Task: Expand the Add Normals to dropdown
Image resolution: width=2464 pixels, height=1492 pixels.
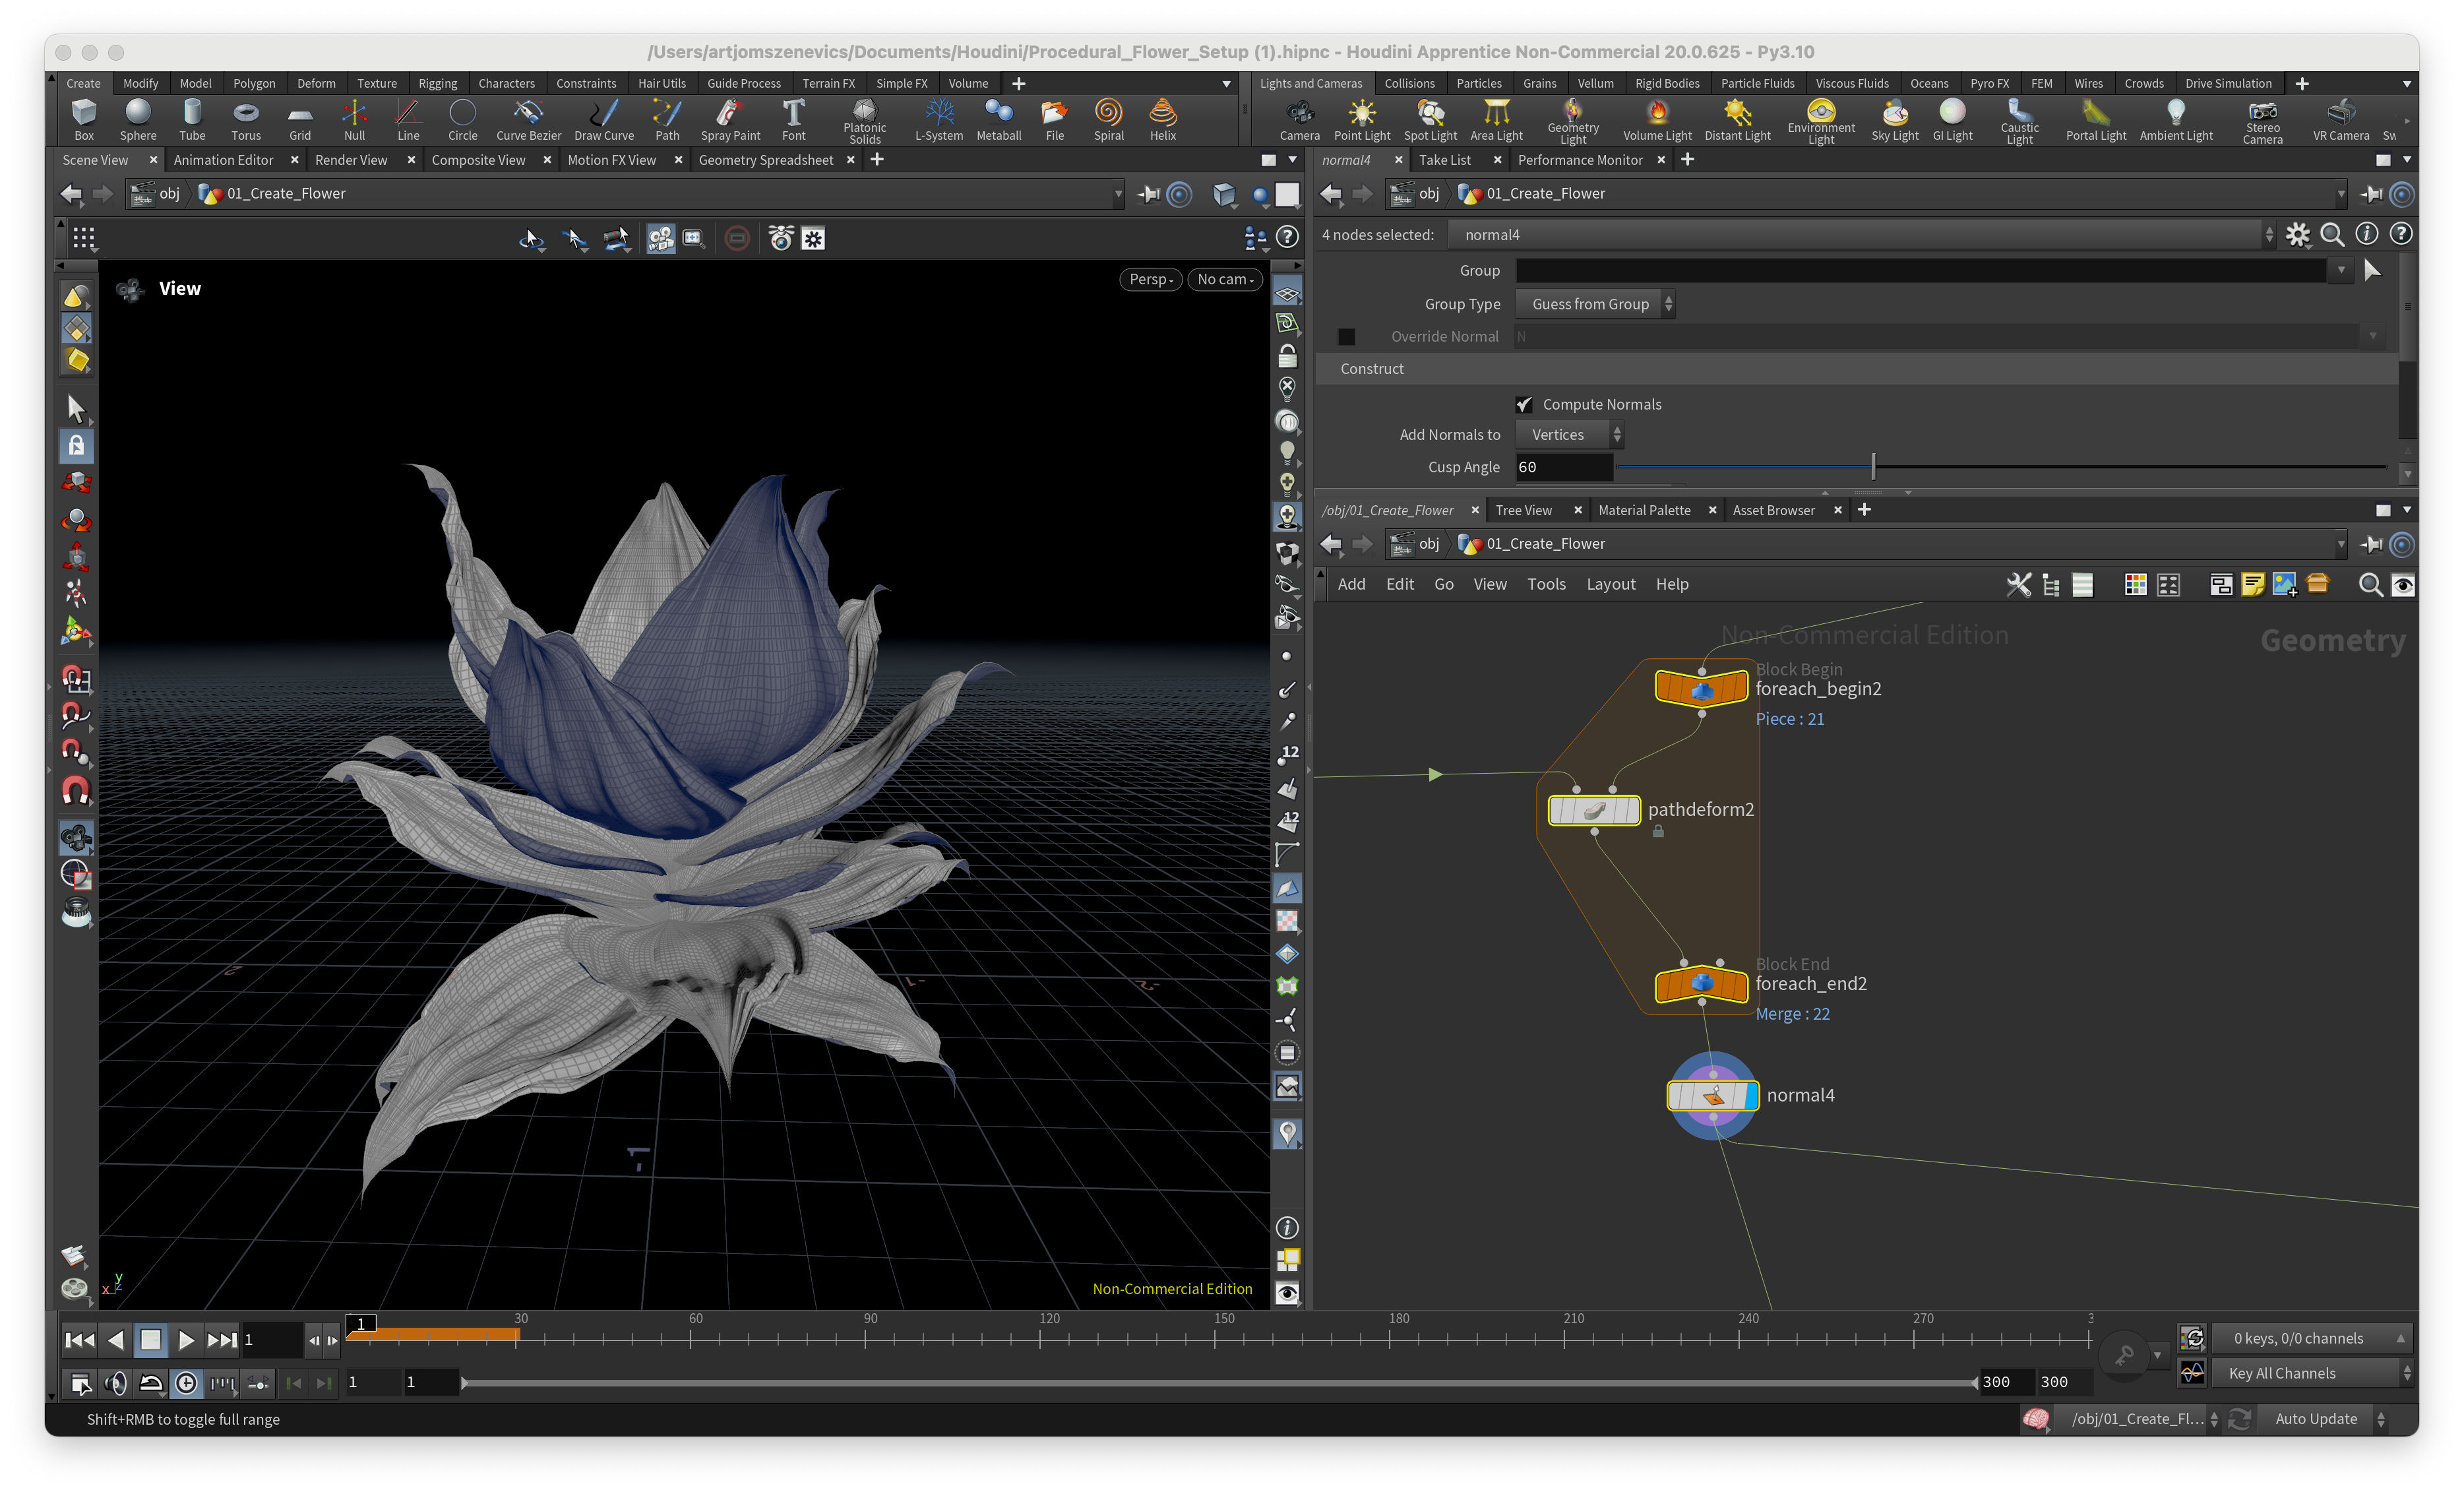Action: [1568, 434]
